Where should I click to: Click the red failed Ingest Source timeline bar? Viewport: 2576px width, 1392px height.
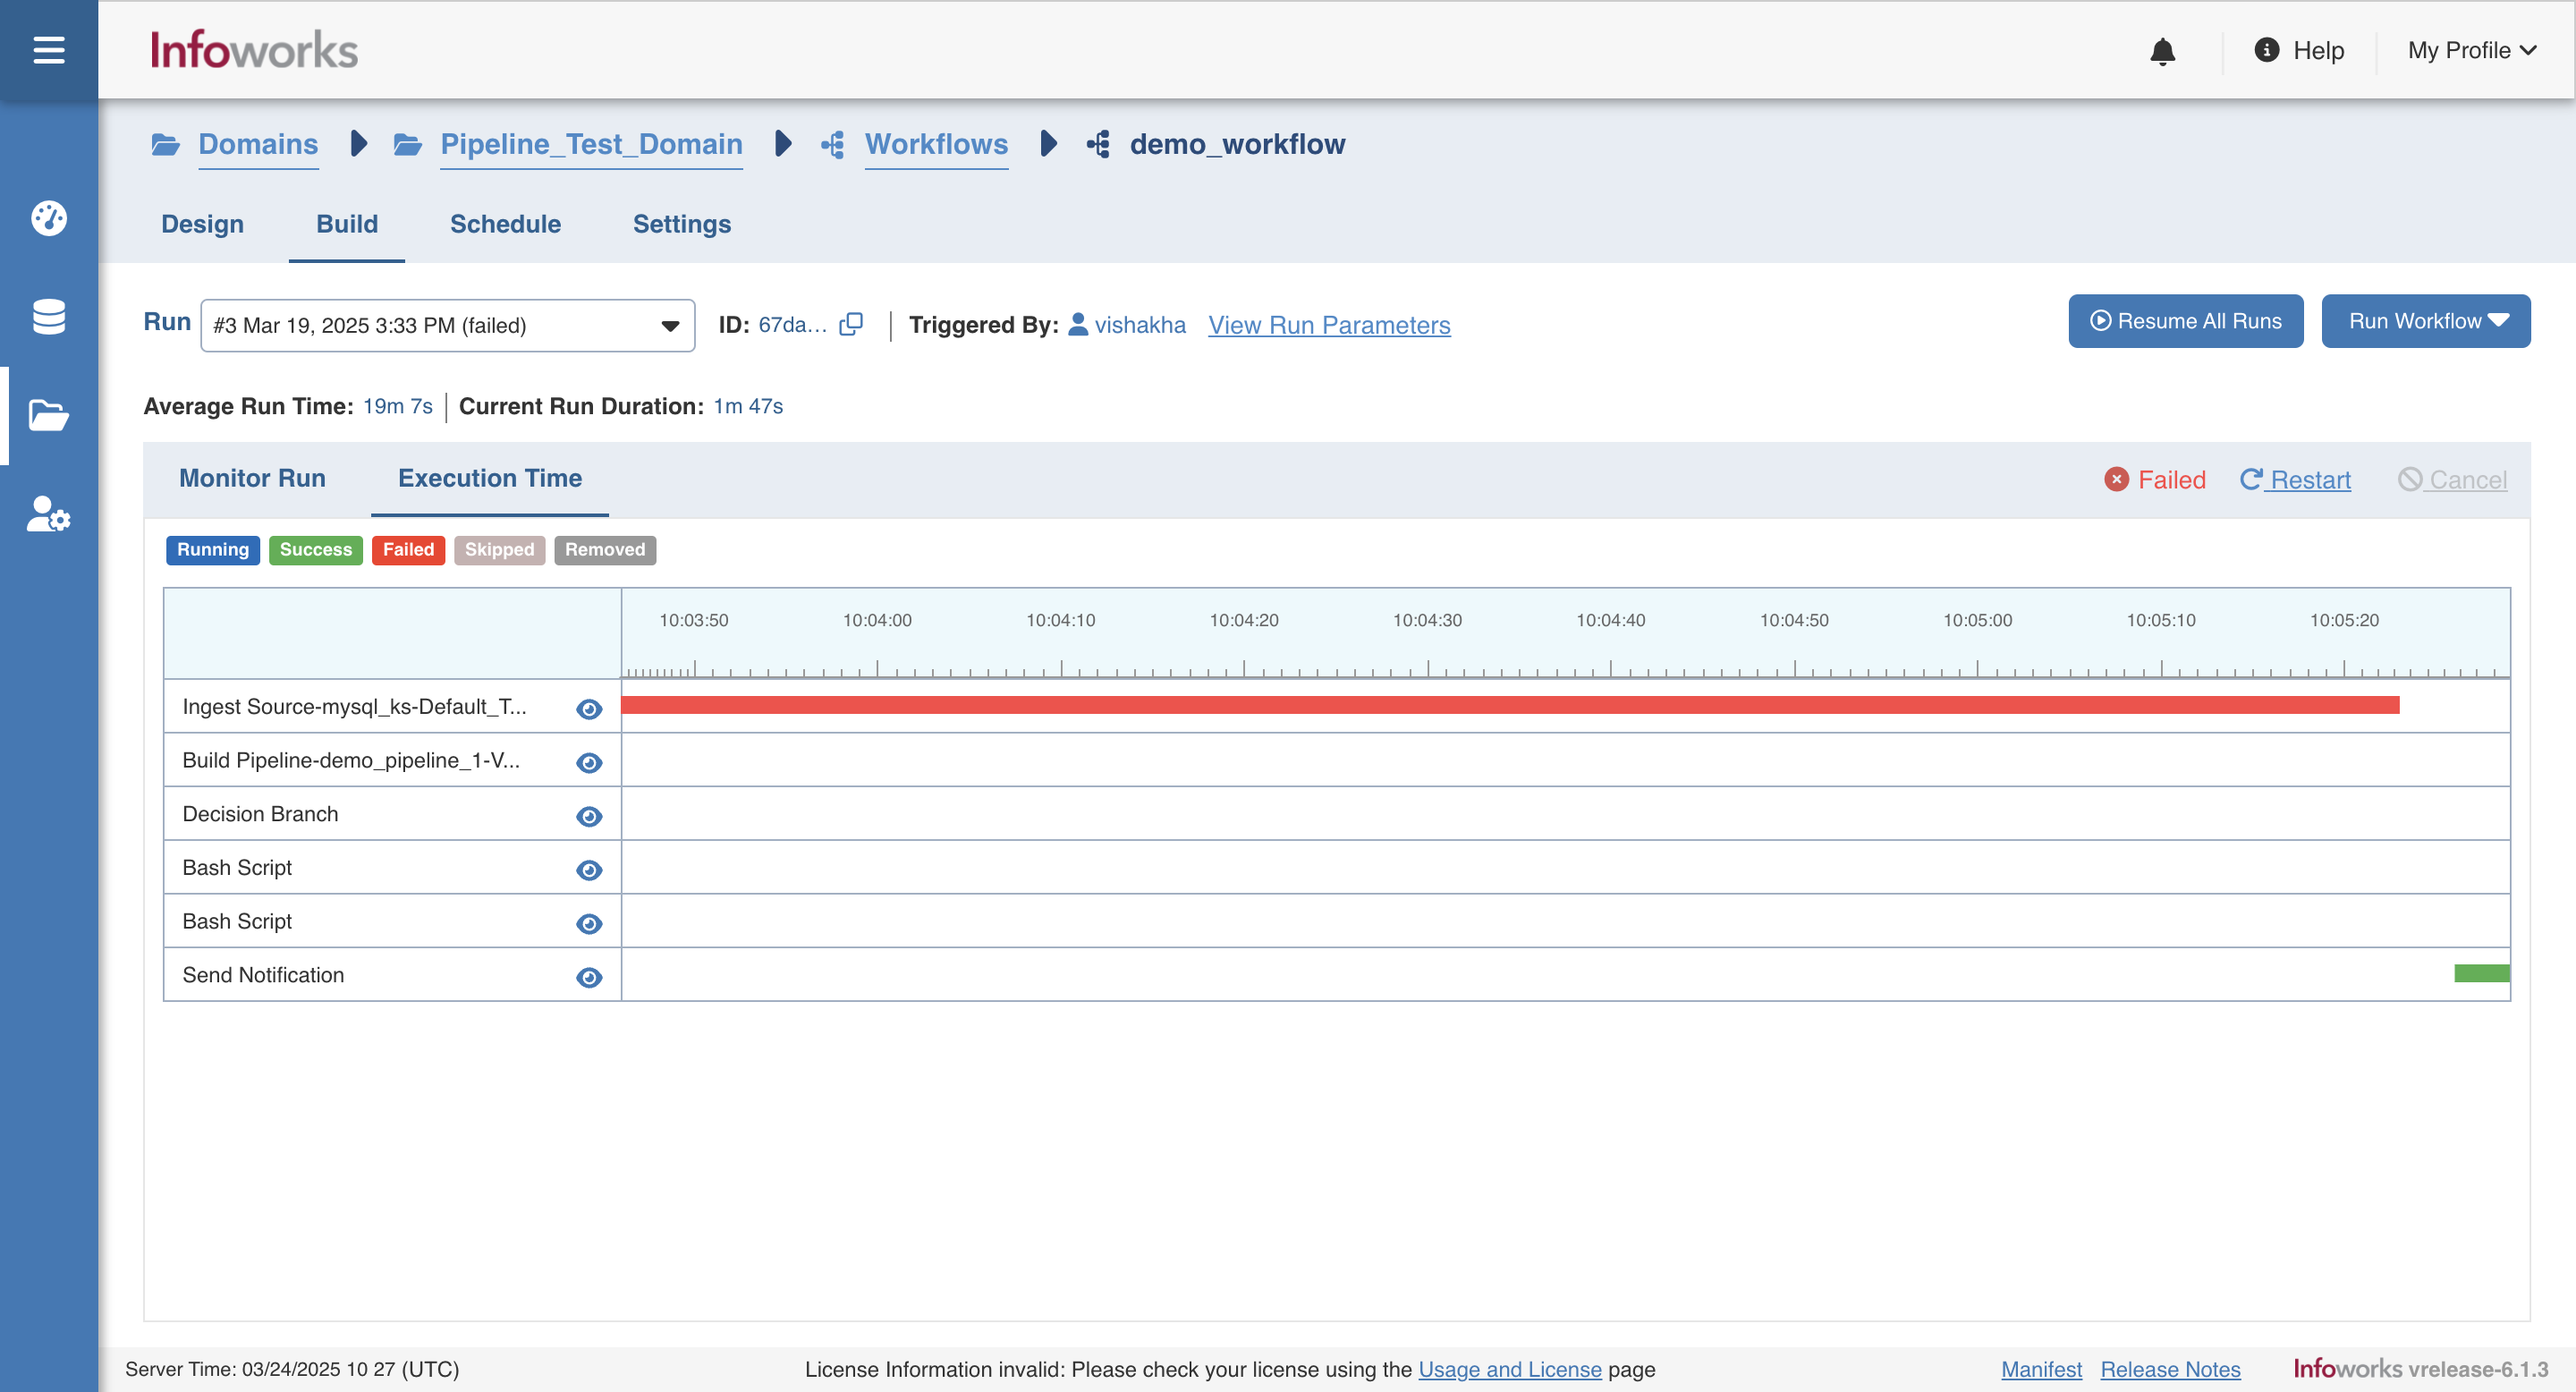coord(1510,705)
